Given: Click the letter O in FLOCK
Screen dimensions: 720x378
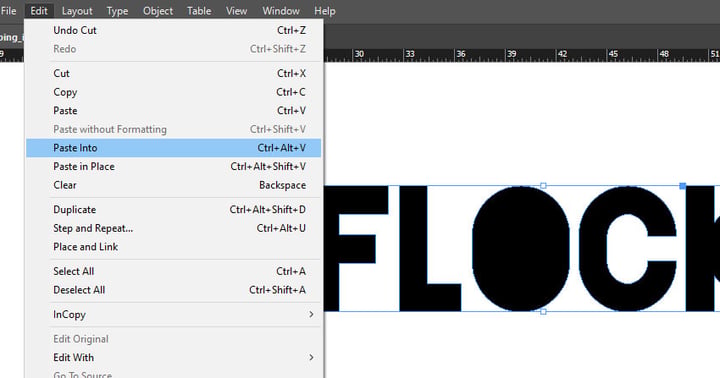Looking at the screenshot, I should tap(521, 248).
